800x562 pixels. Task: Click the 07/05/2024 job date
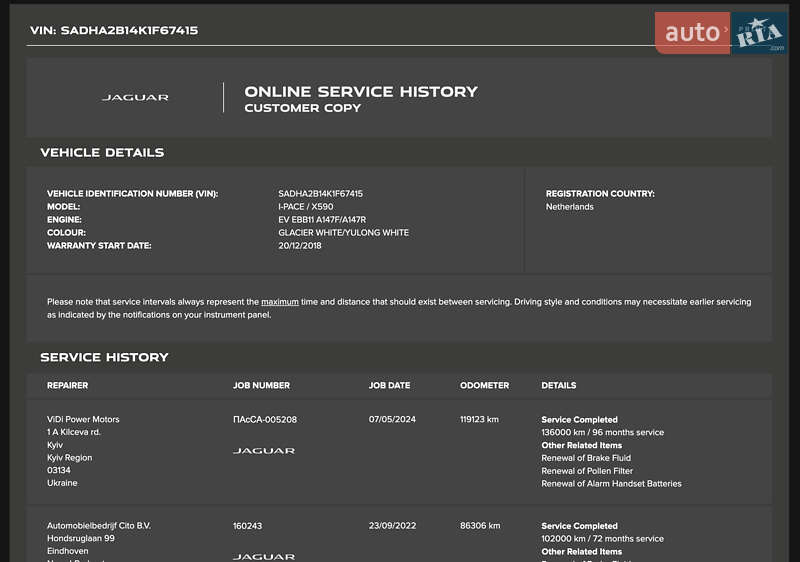(390, 420)
